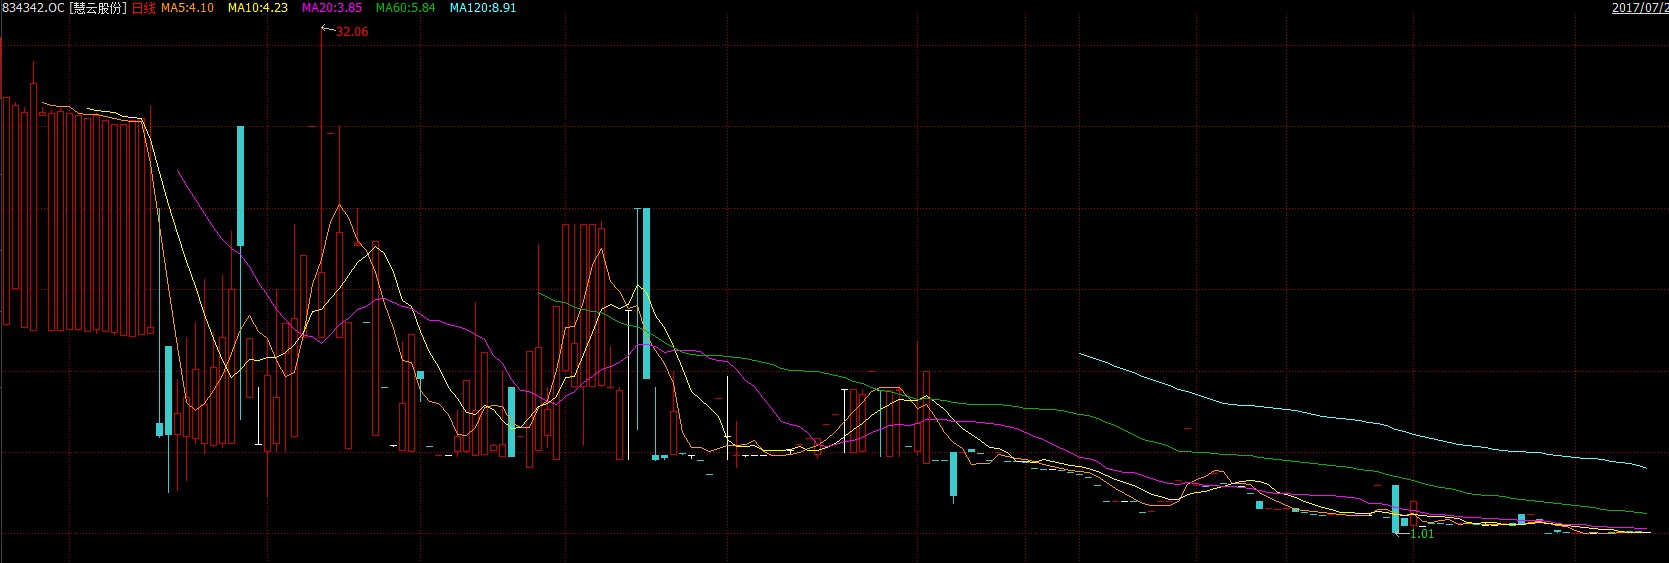Select the MA20:3.85 indicator label
Viewport: 1669px width, 563px height.
pyautogui.click(x=332, y=8)
